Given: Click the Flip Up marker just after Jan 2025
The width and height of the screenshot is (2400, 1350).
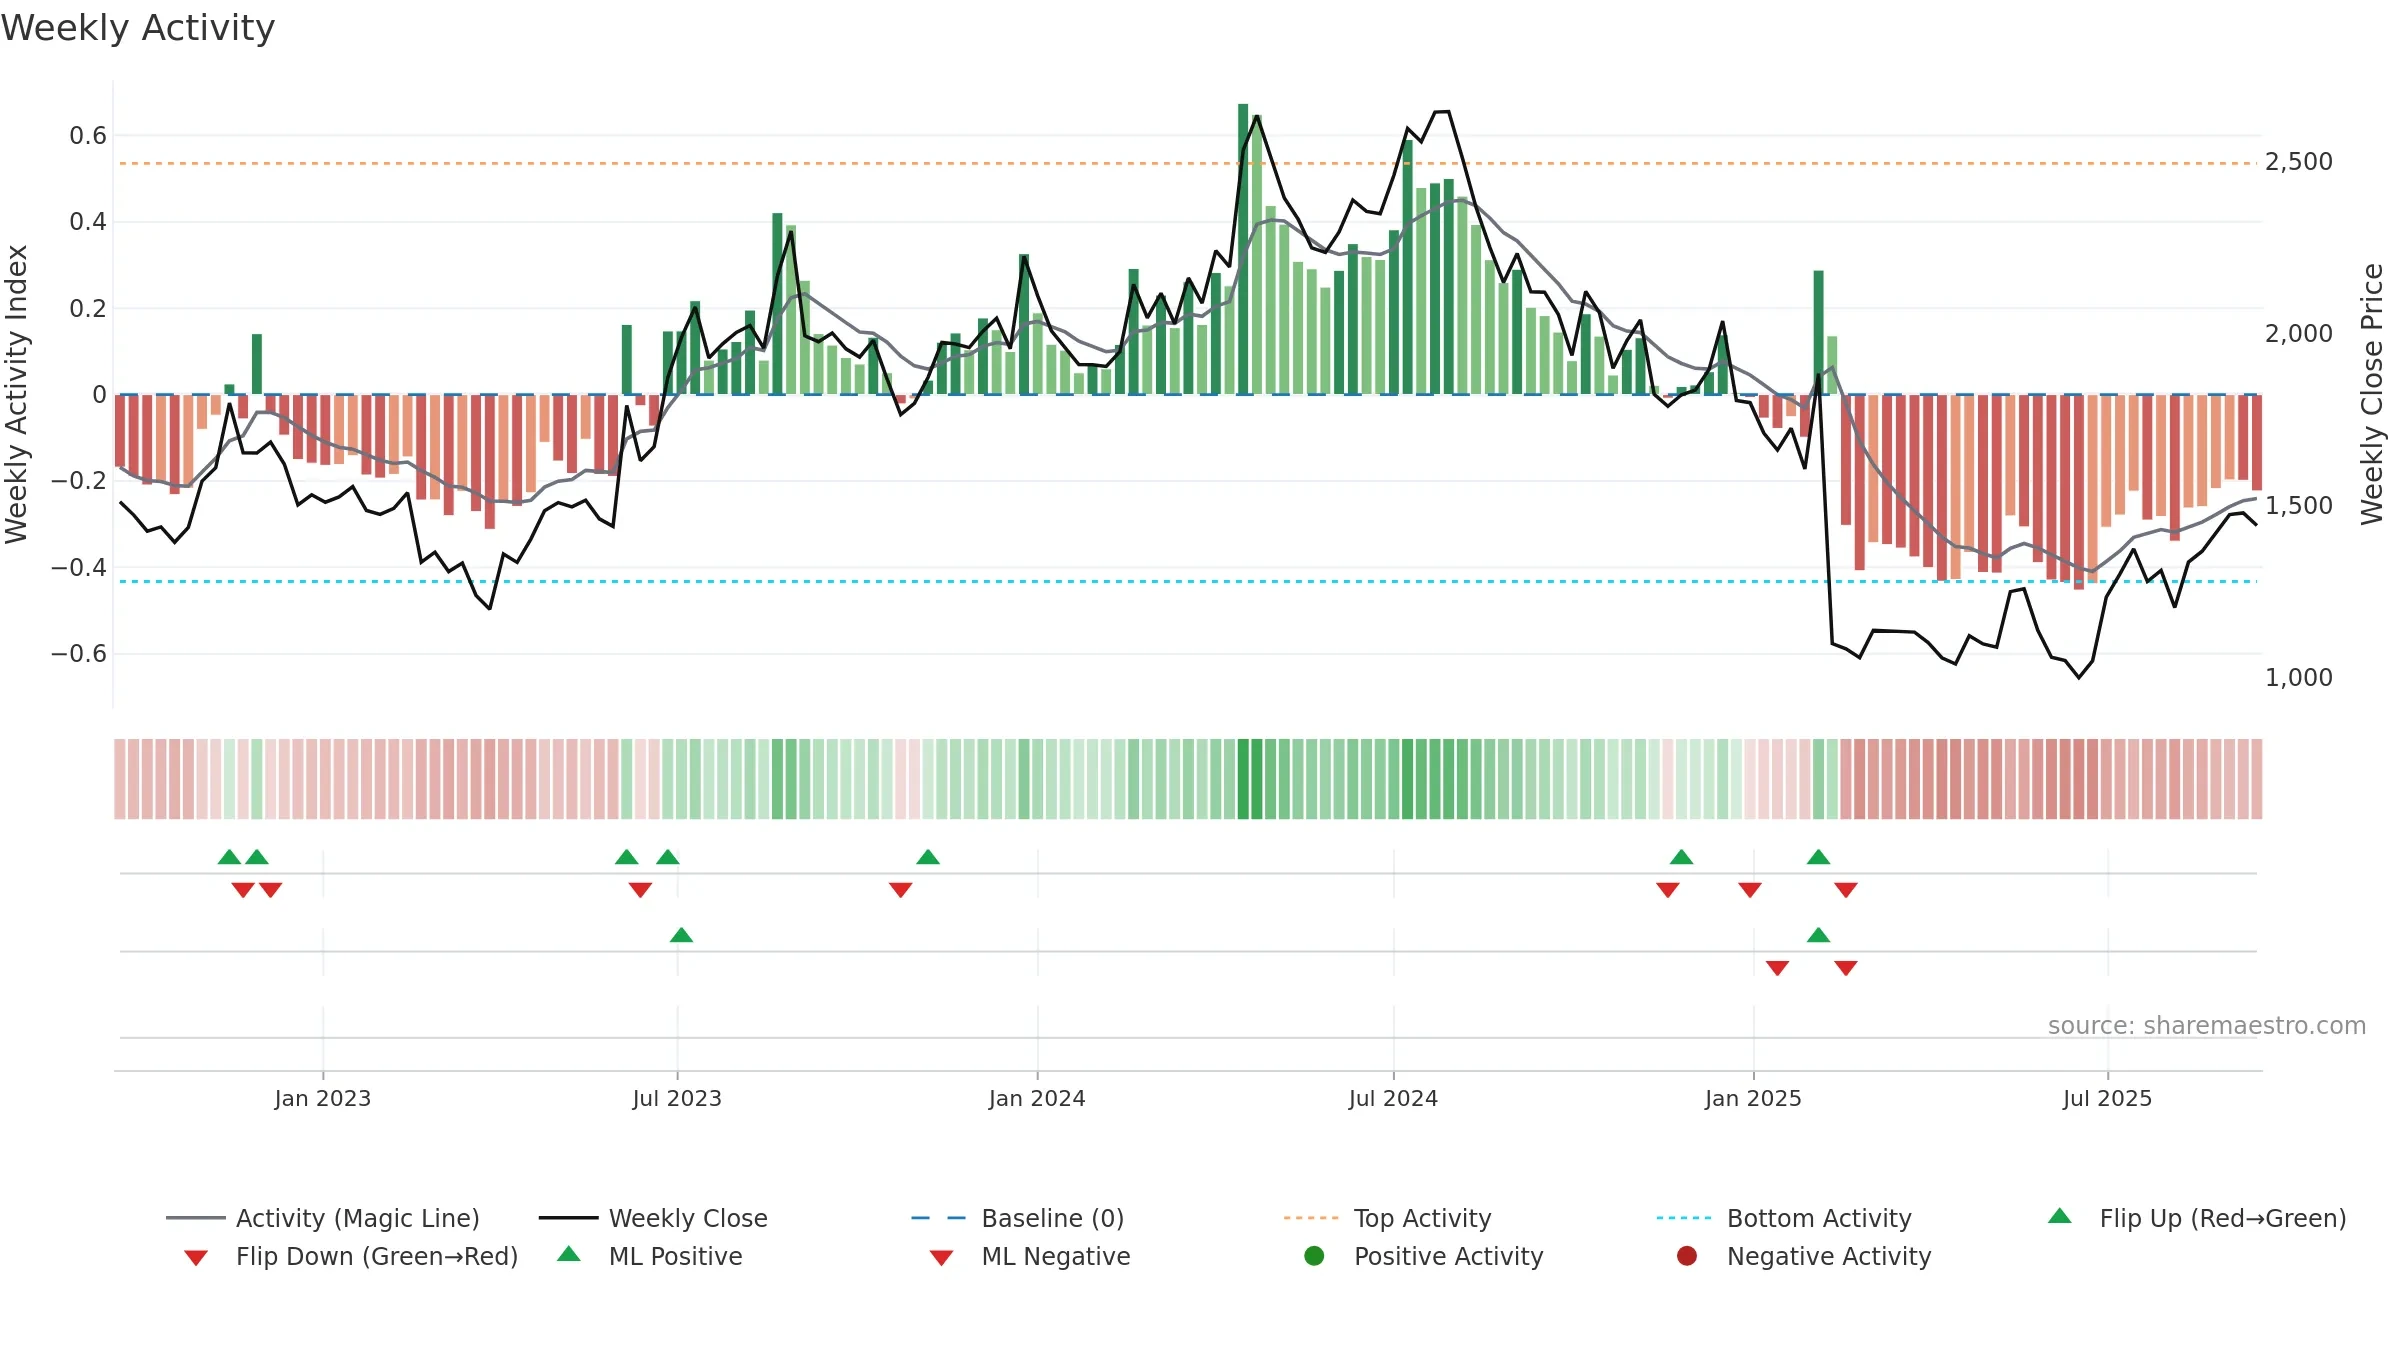Looking at the screenshot, I should (x=1819, y=857).
